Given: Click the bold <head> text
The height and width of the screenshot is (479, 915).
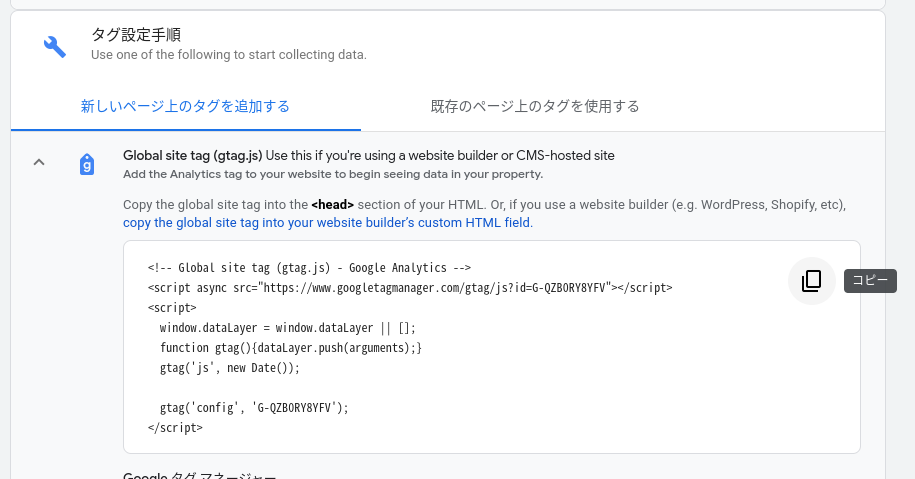Looking at the screenshot, I should click(x=333, y=205).
